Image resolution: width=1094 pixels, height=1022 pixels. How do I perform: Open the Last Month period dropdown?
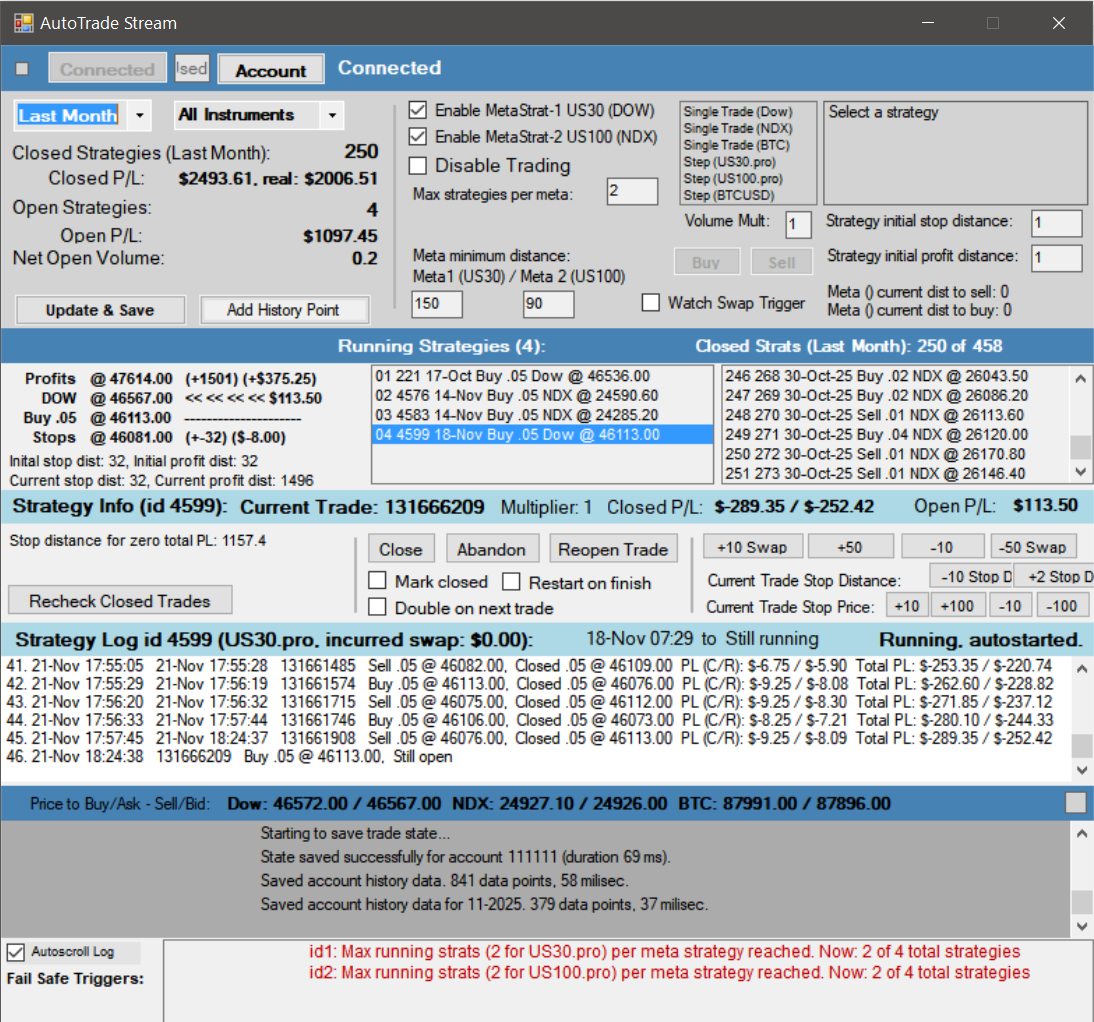tap(139, 116)
